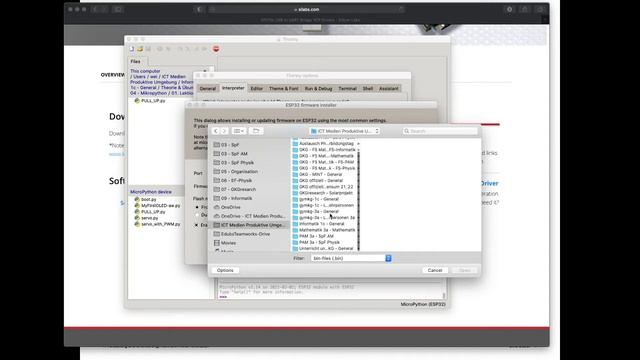Switch to Terminal tab in Thonny options

pyautogui.click(x=347, y=89)
